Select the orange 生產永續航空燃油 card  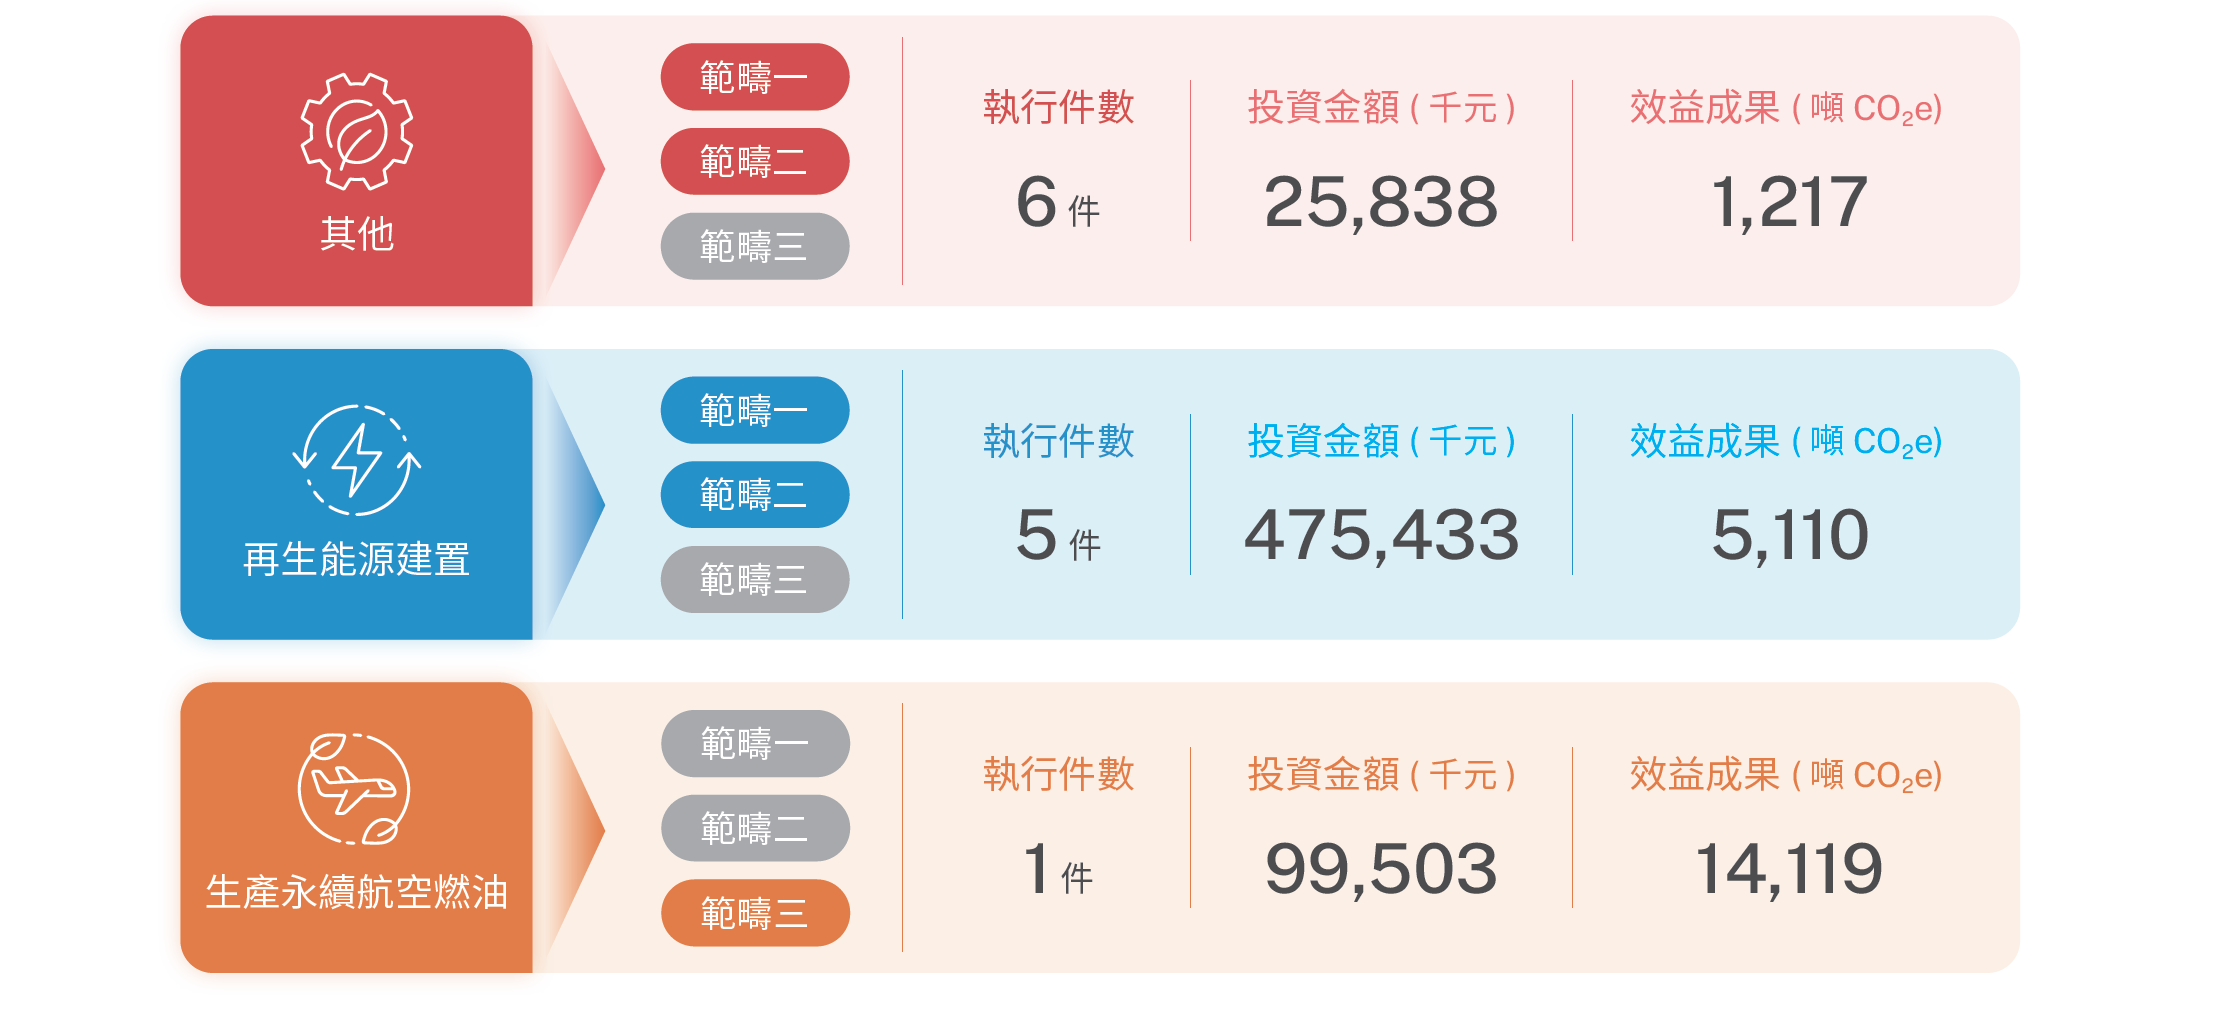pos(356,827)
